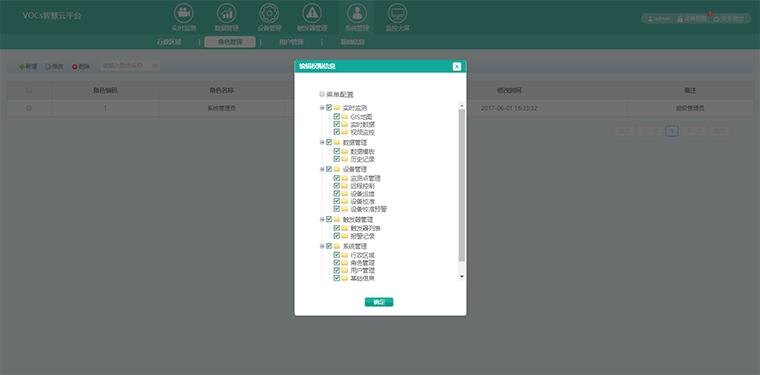760x375 pixels.
Task: Select the 实时数据 tree label
Action: [363, 125]
